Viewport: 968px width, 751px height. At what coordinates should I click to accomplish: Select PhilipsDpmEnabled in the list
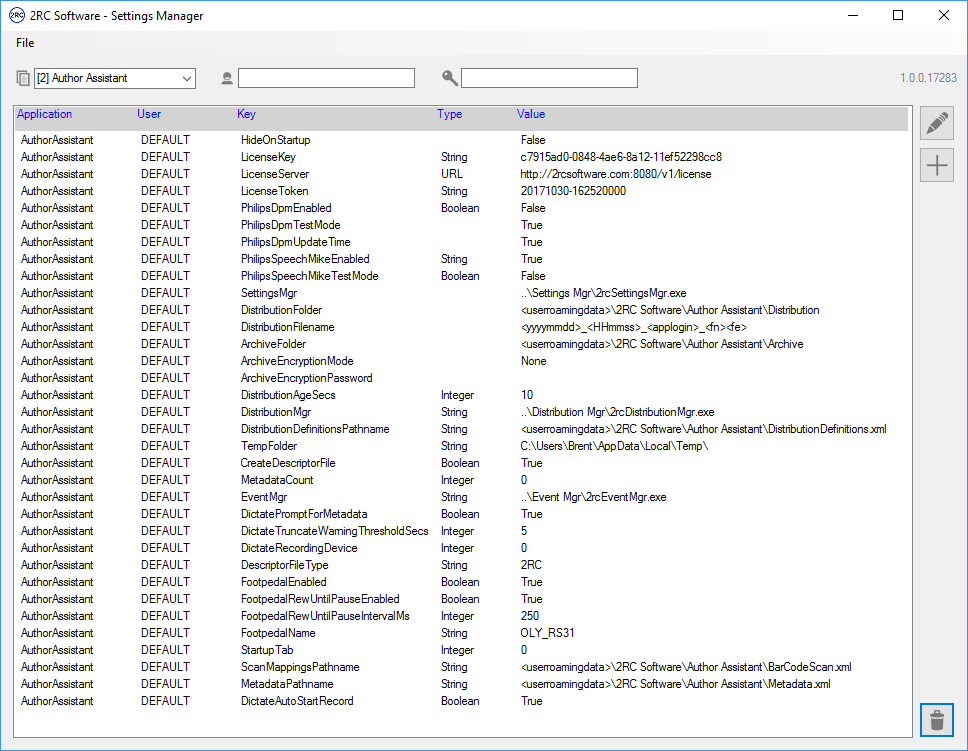tap(286, 208)
